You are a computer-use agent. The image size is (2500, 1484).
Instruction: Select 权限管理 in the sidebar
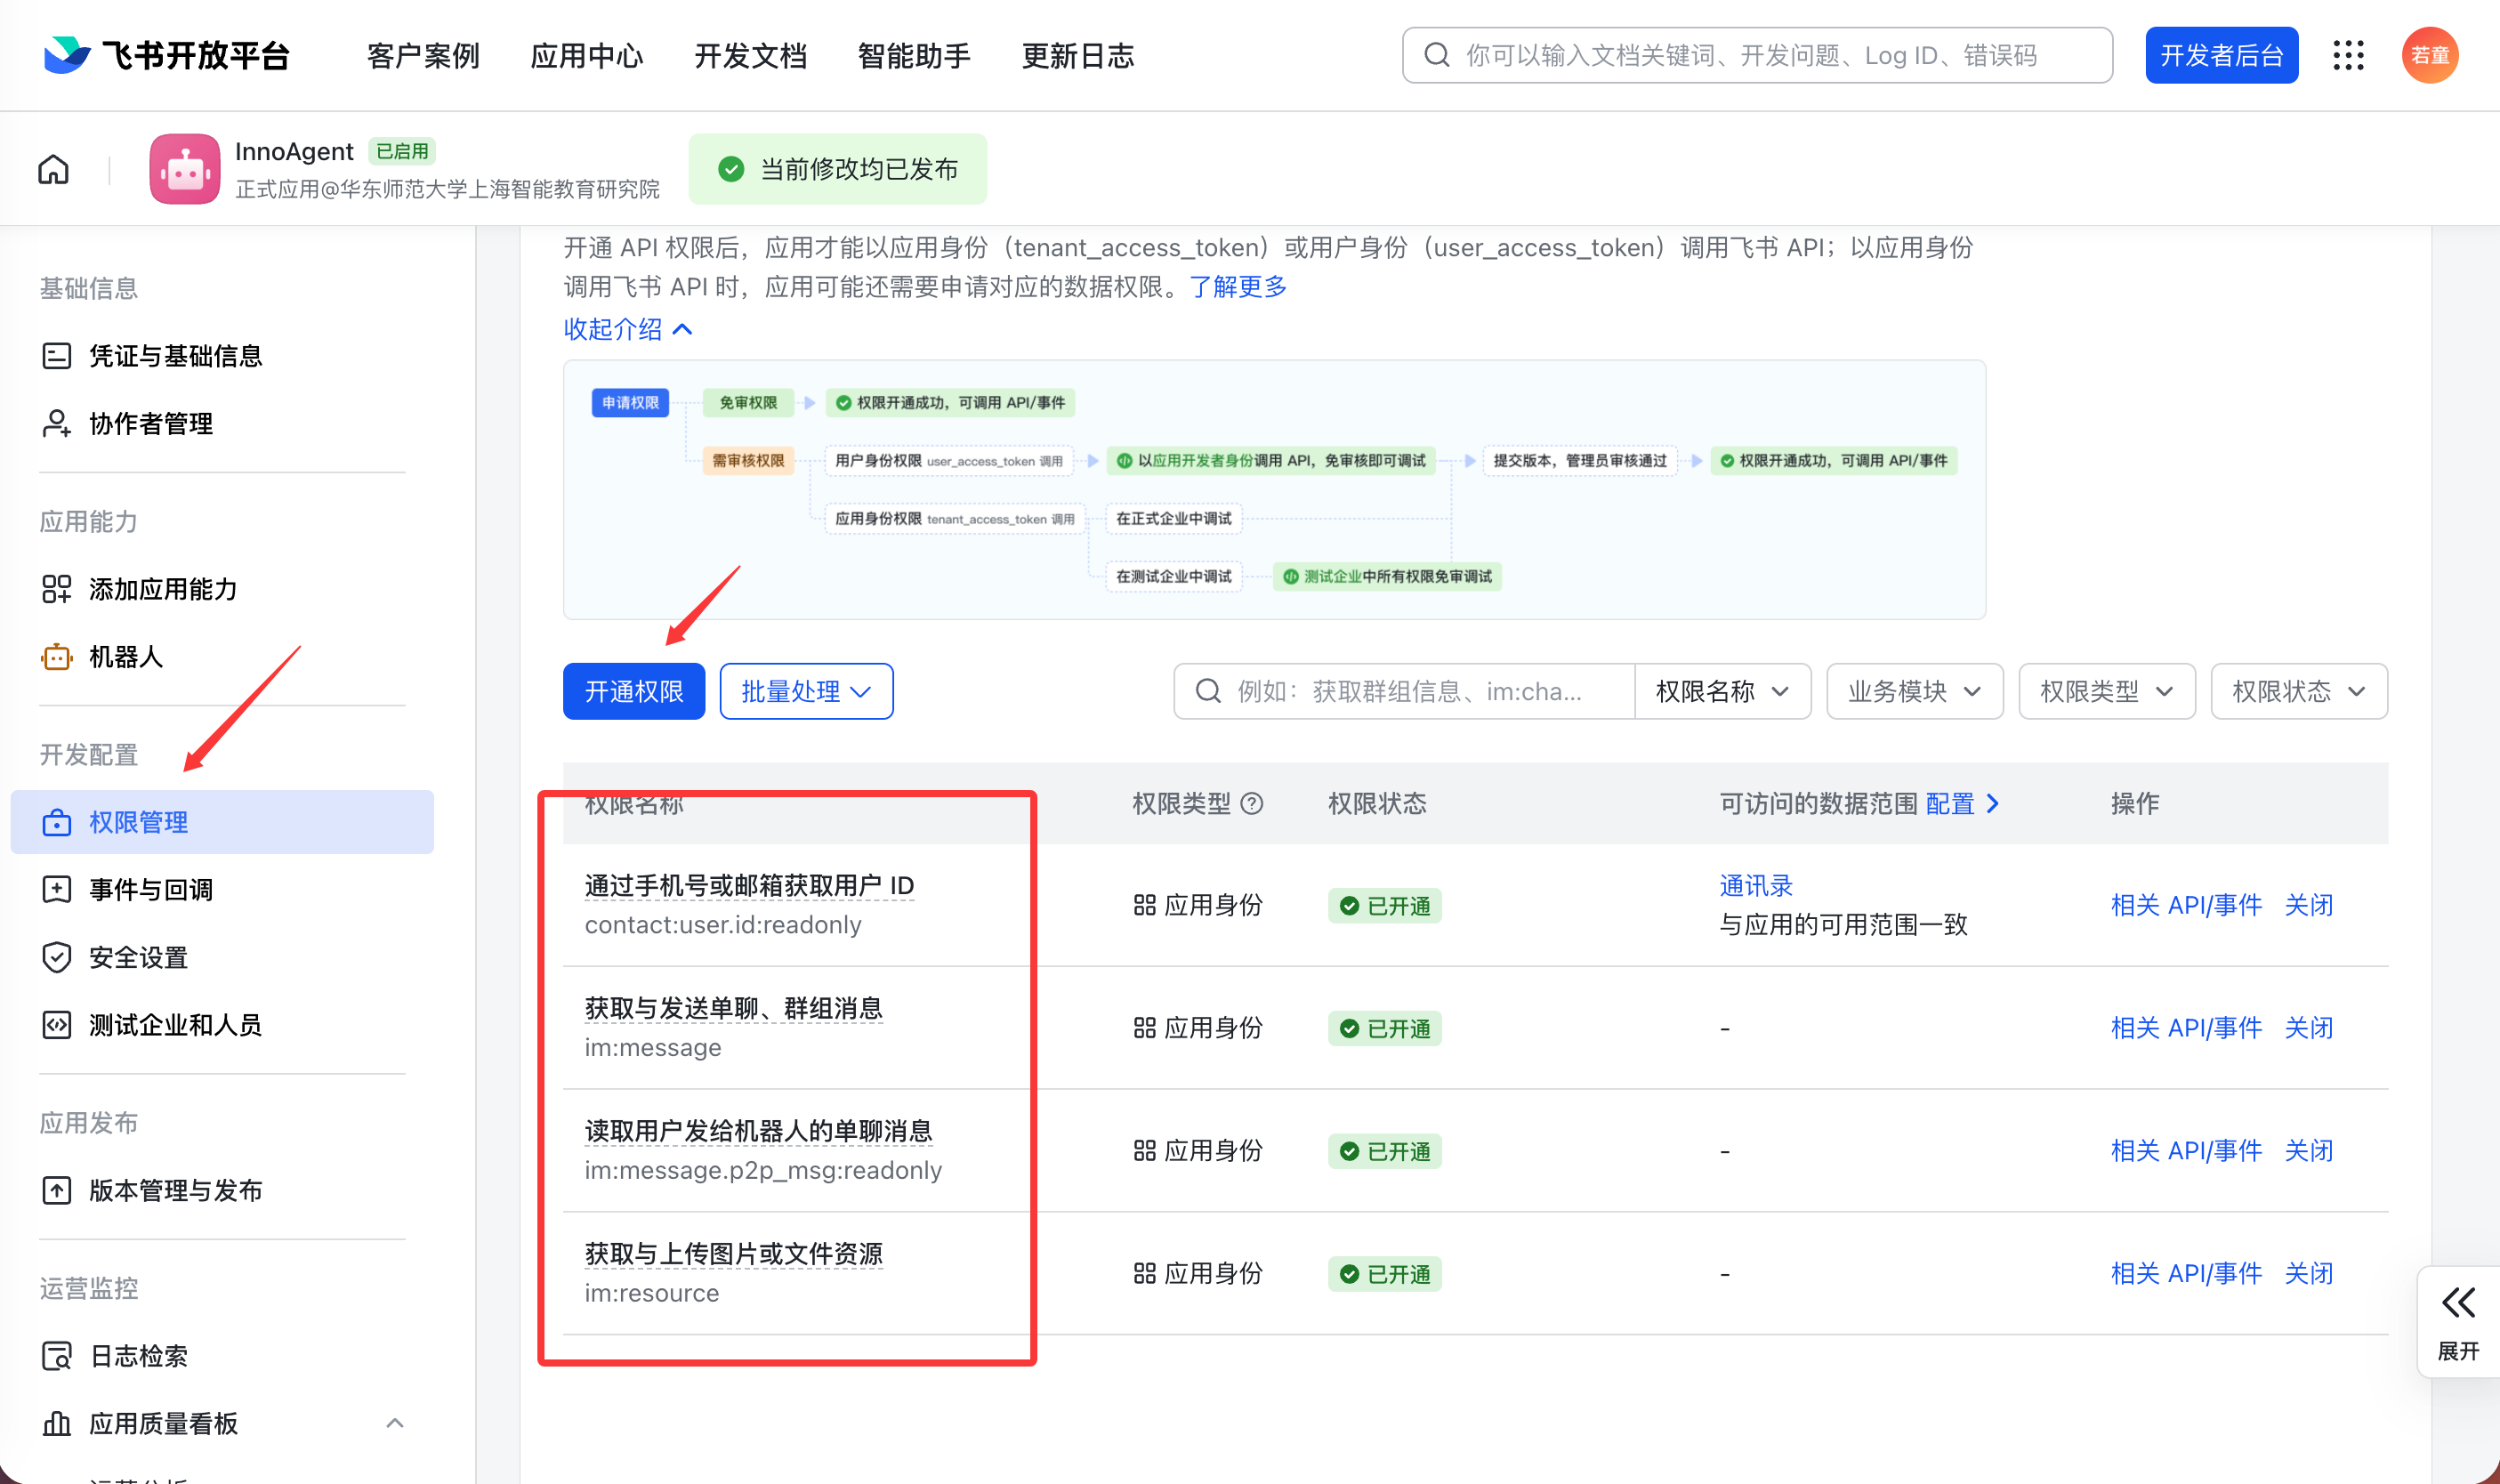pos(222,822)
